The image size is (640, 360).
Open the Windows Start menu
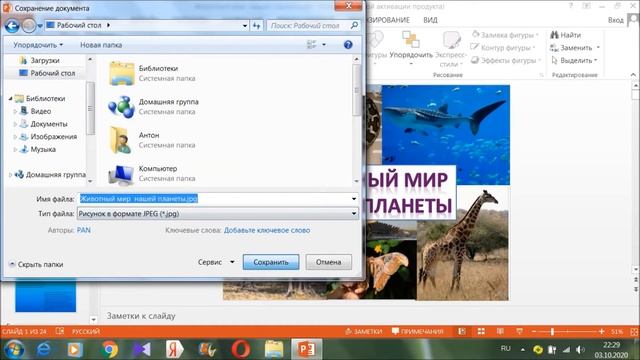14,349
